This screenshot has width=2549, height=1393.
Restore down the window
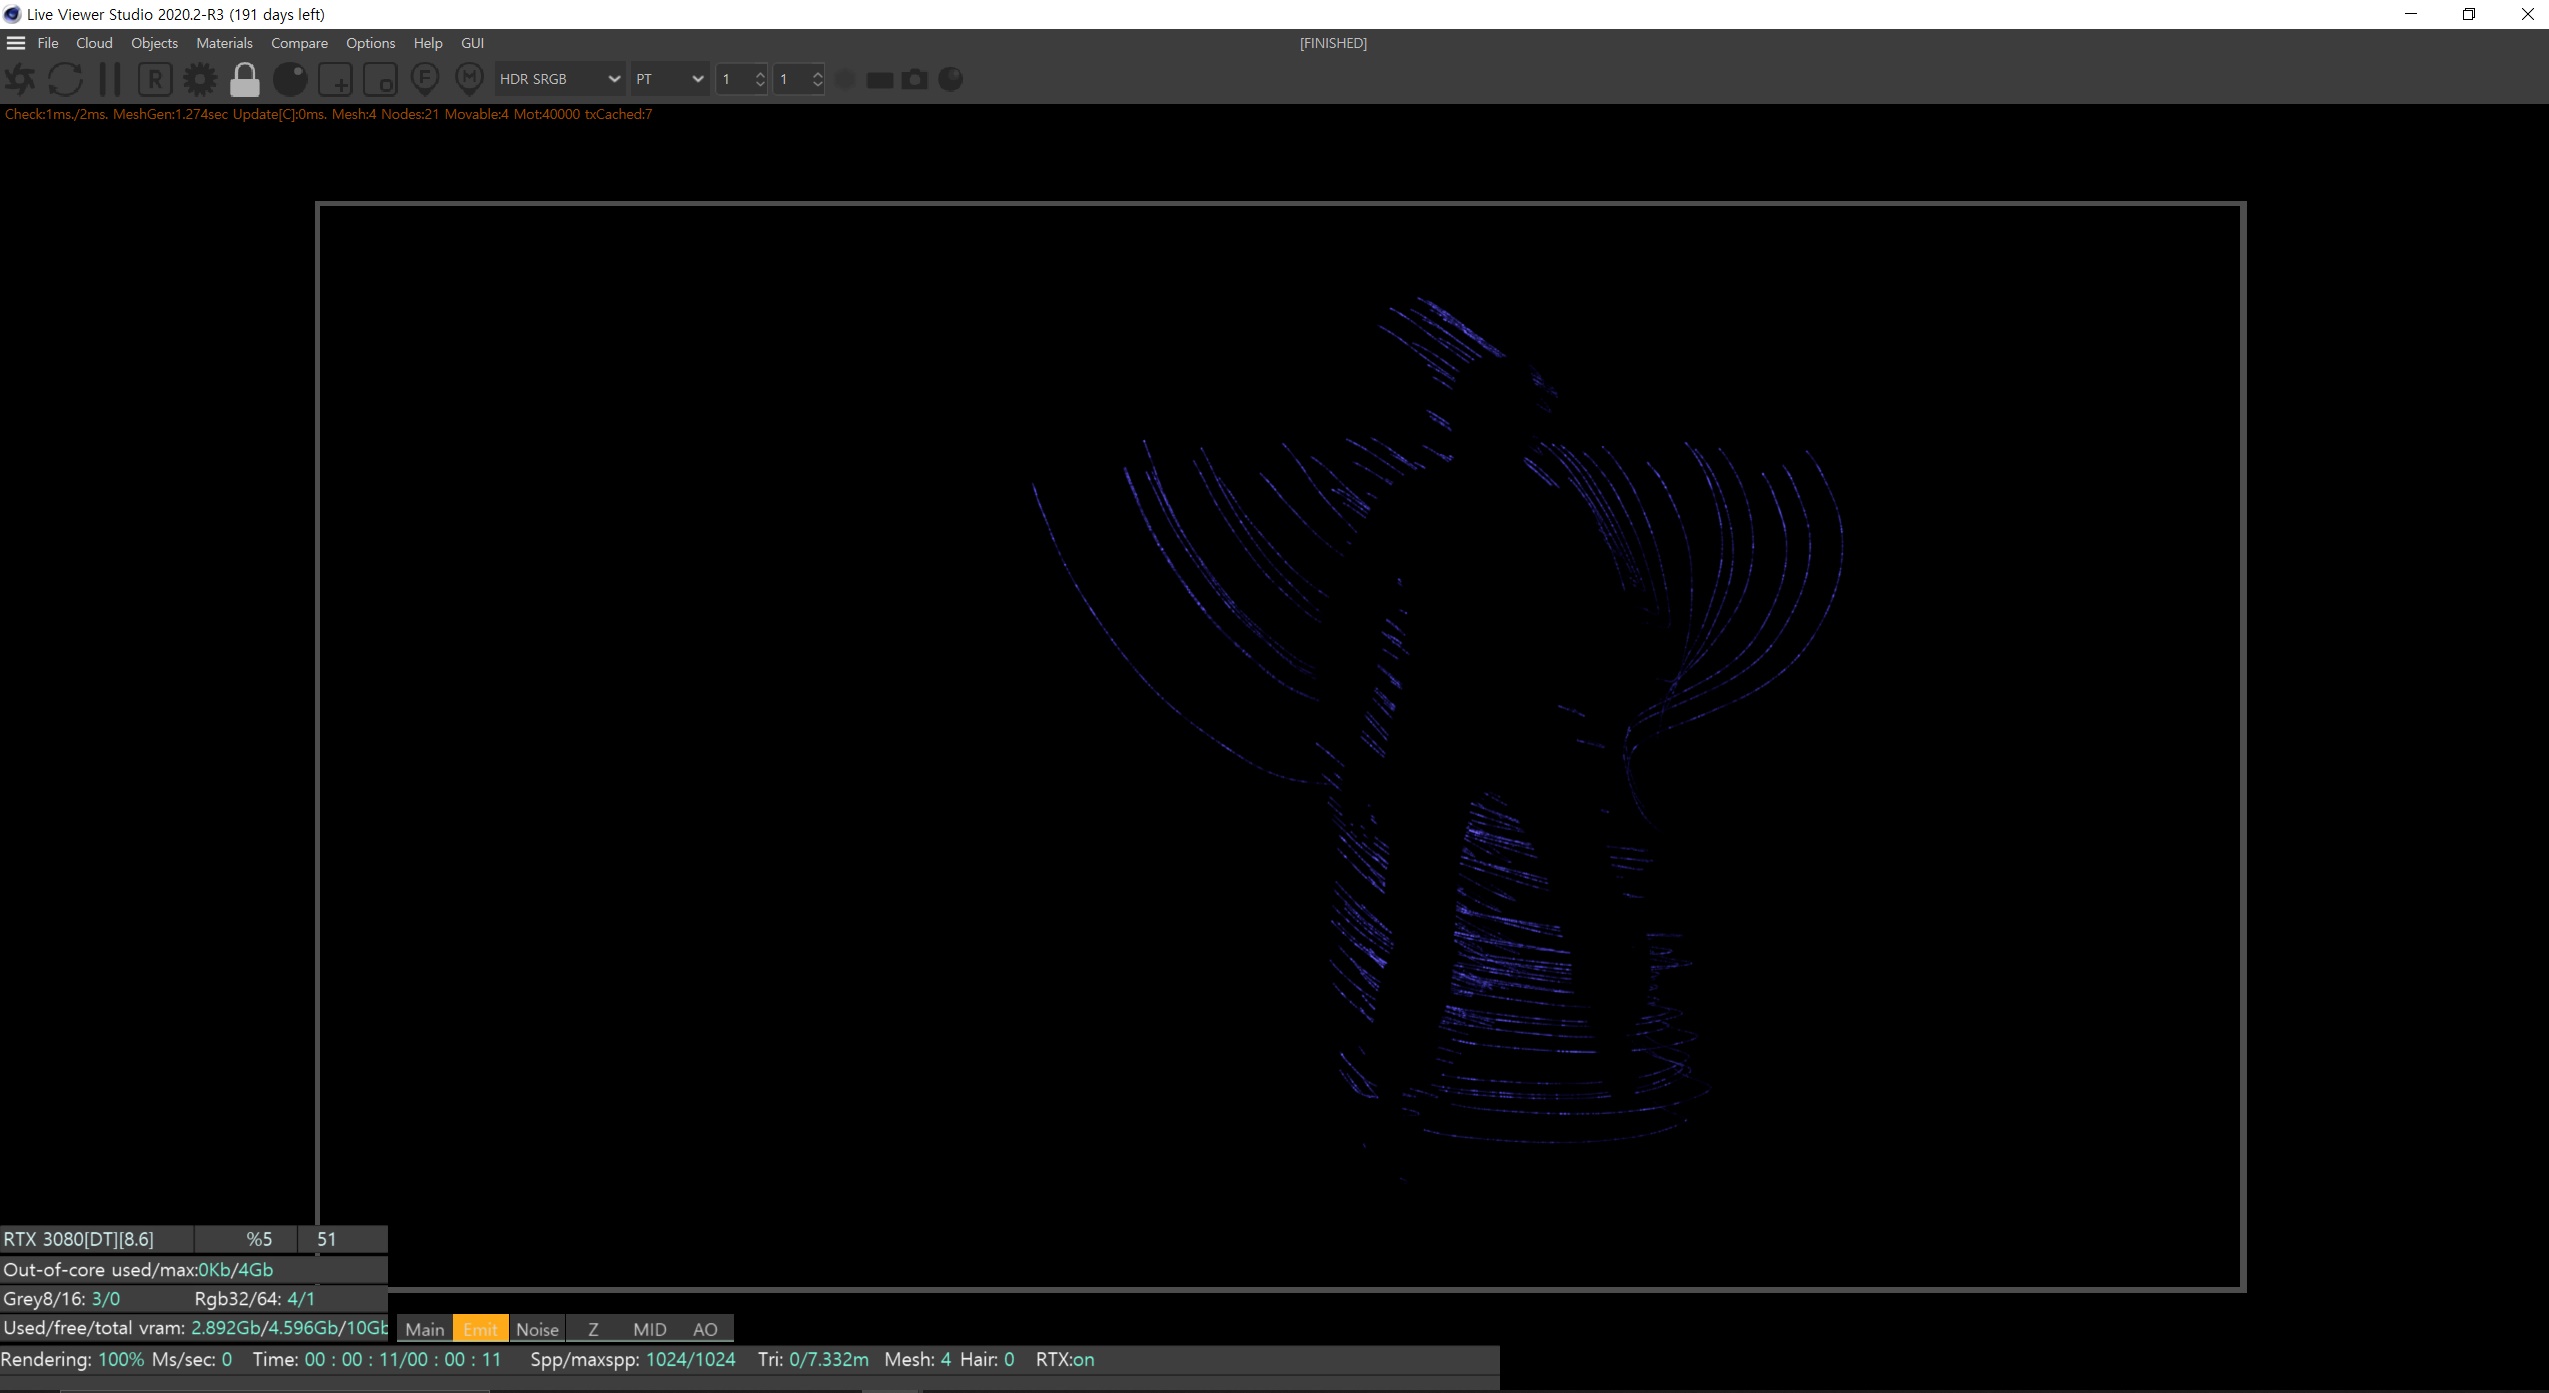coord(2468,14)
